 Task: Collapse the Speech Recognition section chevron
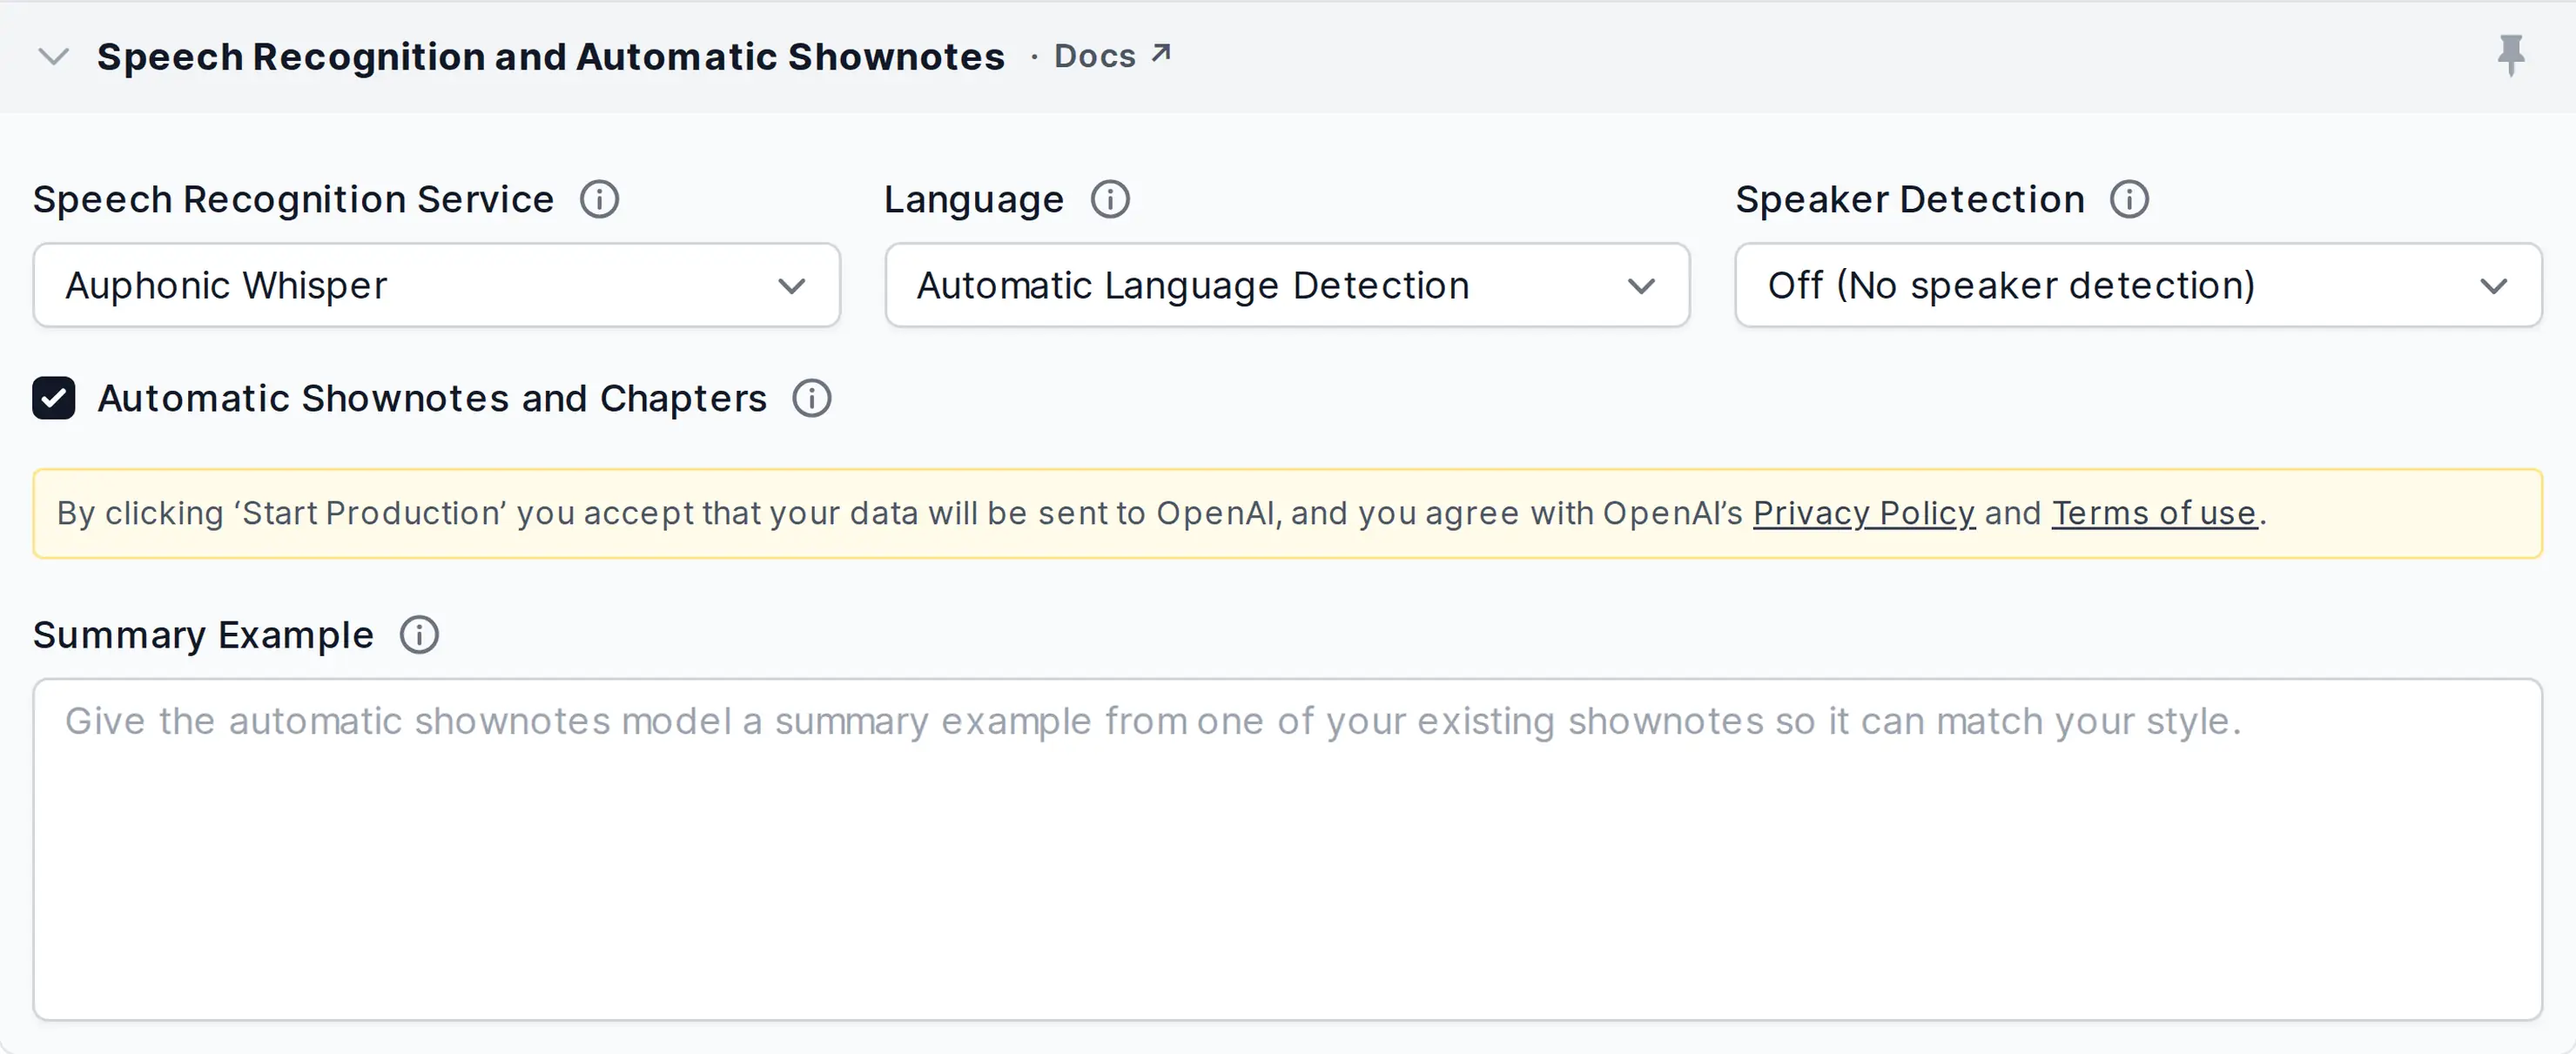click(x=53, y=56)
